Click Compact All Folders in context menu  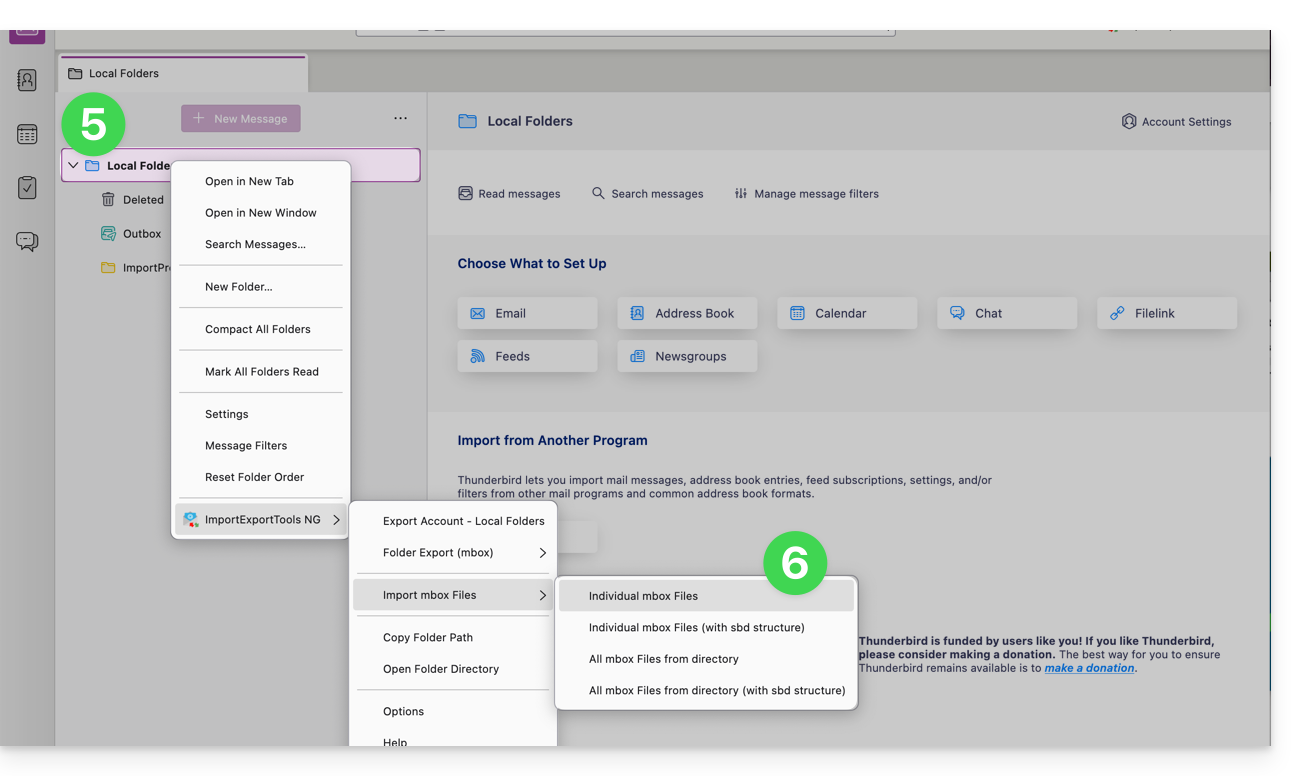(x=257, y=329)
